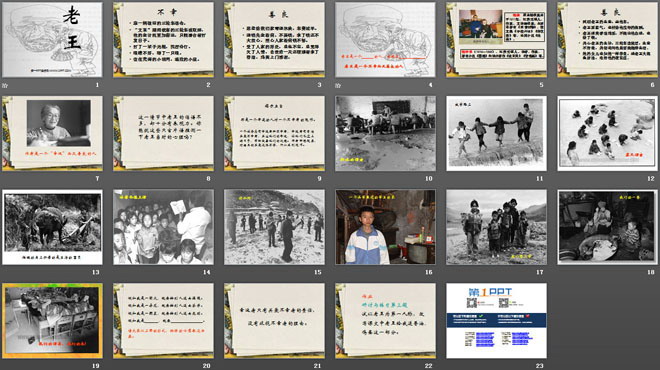Click slide number label 17
Screen dimensions: 660x370
(x=540, y=272)
